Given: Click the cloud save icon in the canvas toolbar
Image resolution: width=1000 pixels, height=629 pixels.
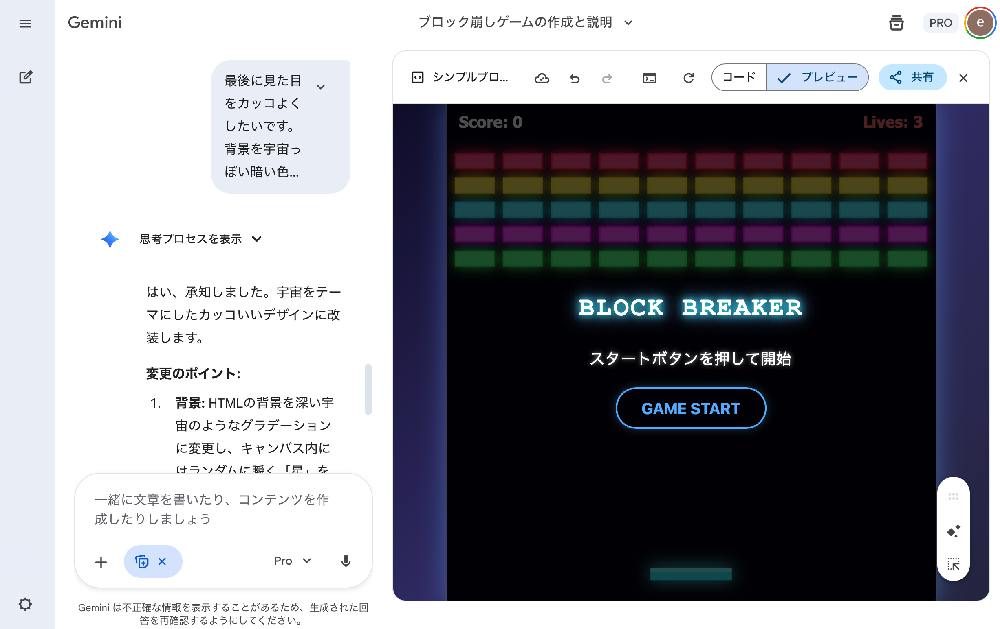Looking at the screenshot, I should point(542,77).
